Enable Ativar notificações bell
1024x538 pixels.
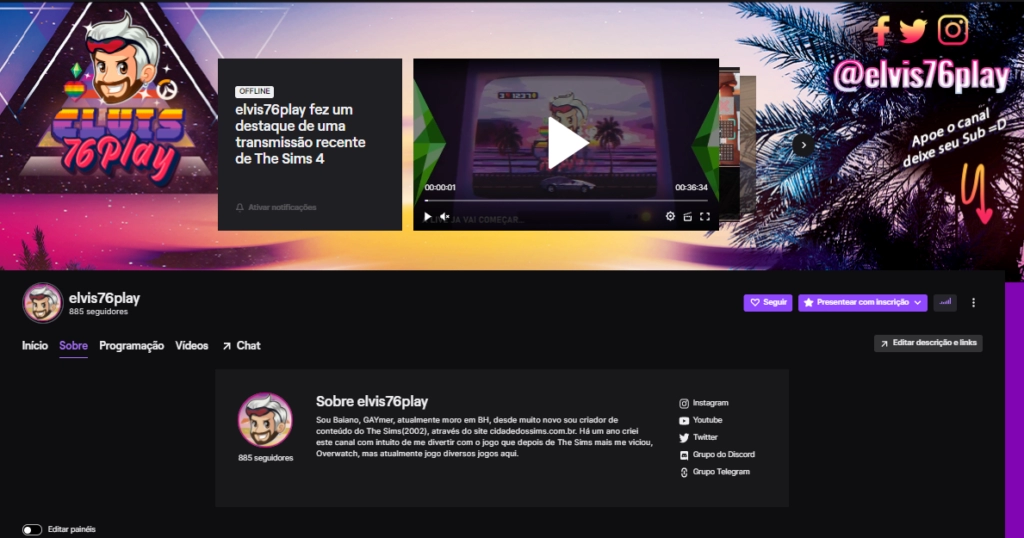coord(276,207)
